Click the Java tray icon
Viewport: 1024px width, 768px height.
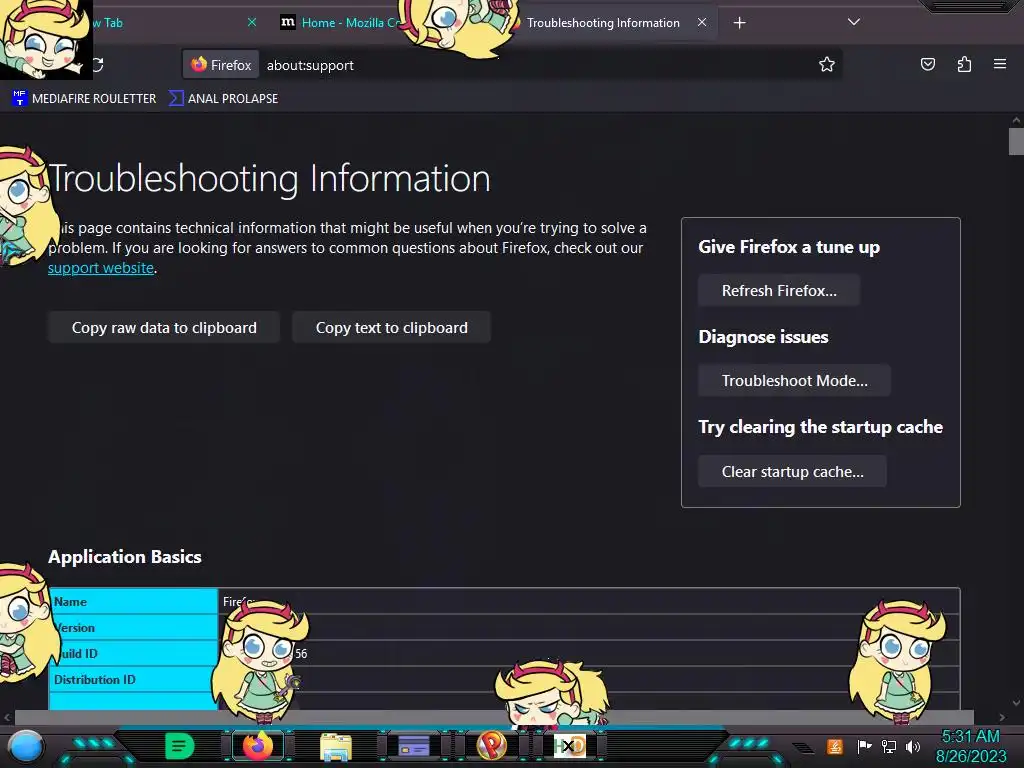point(835,746)
